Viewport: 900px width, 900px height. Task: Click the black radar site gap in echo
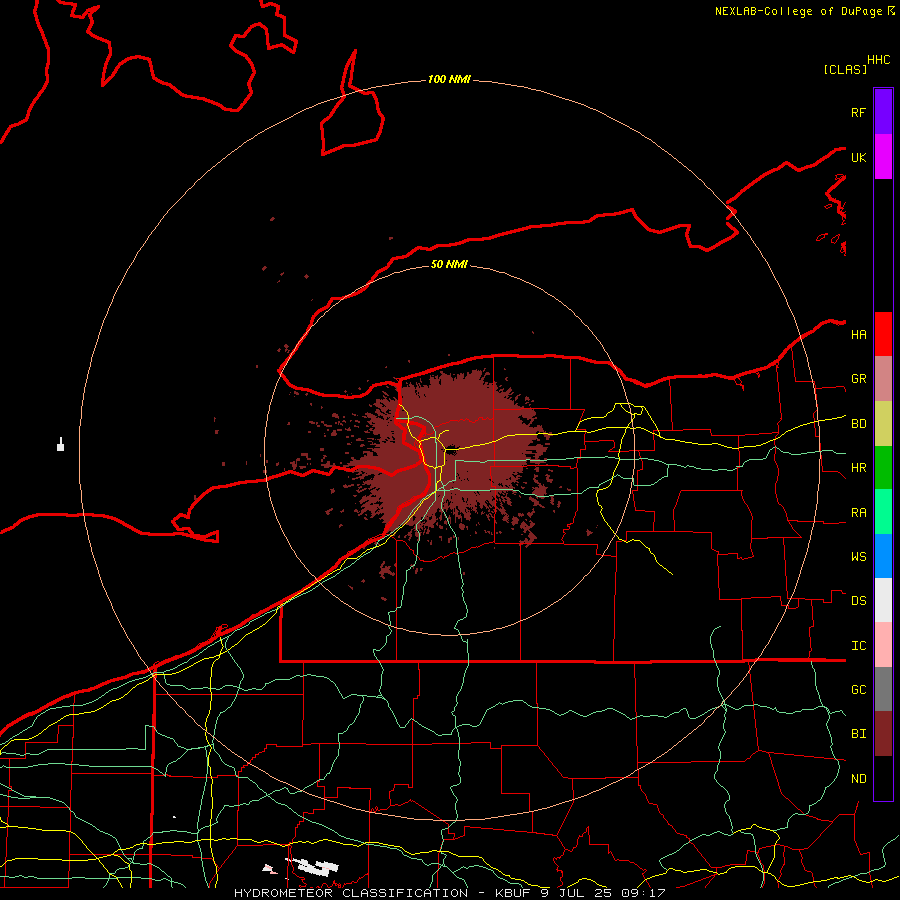pos(452,451)
